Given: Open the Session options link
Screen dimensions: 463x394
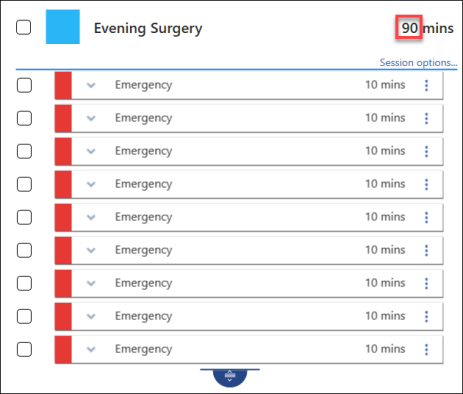Looking at the screenshot, I should (x=418, y=63).
